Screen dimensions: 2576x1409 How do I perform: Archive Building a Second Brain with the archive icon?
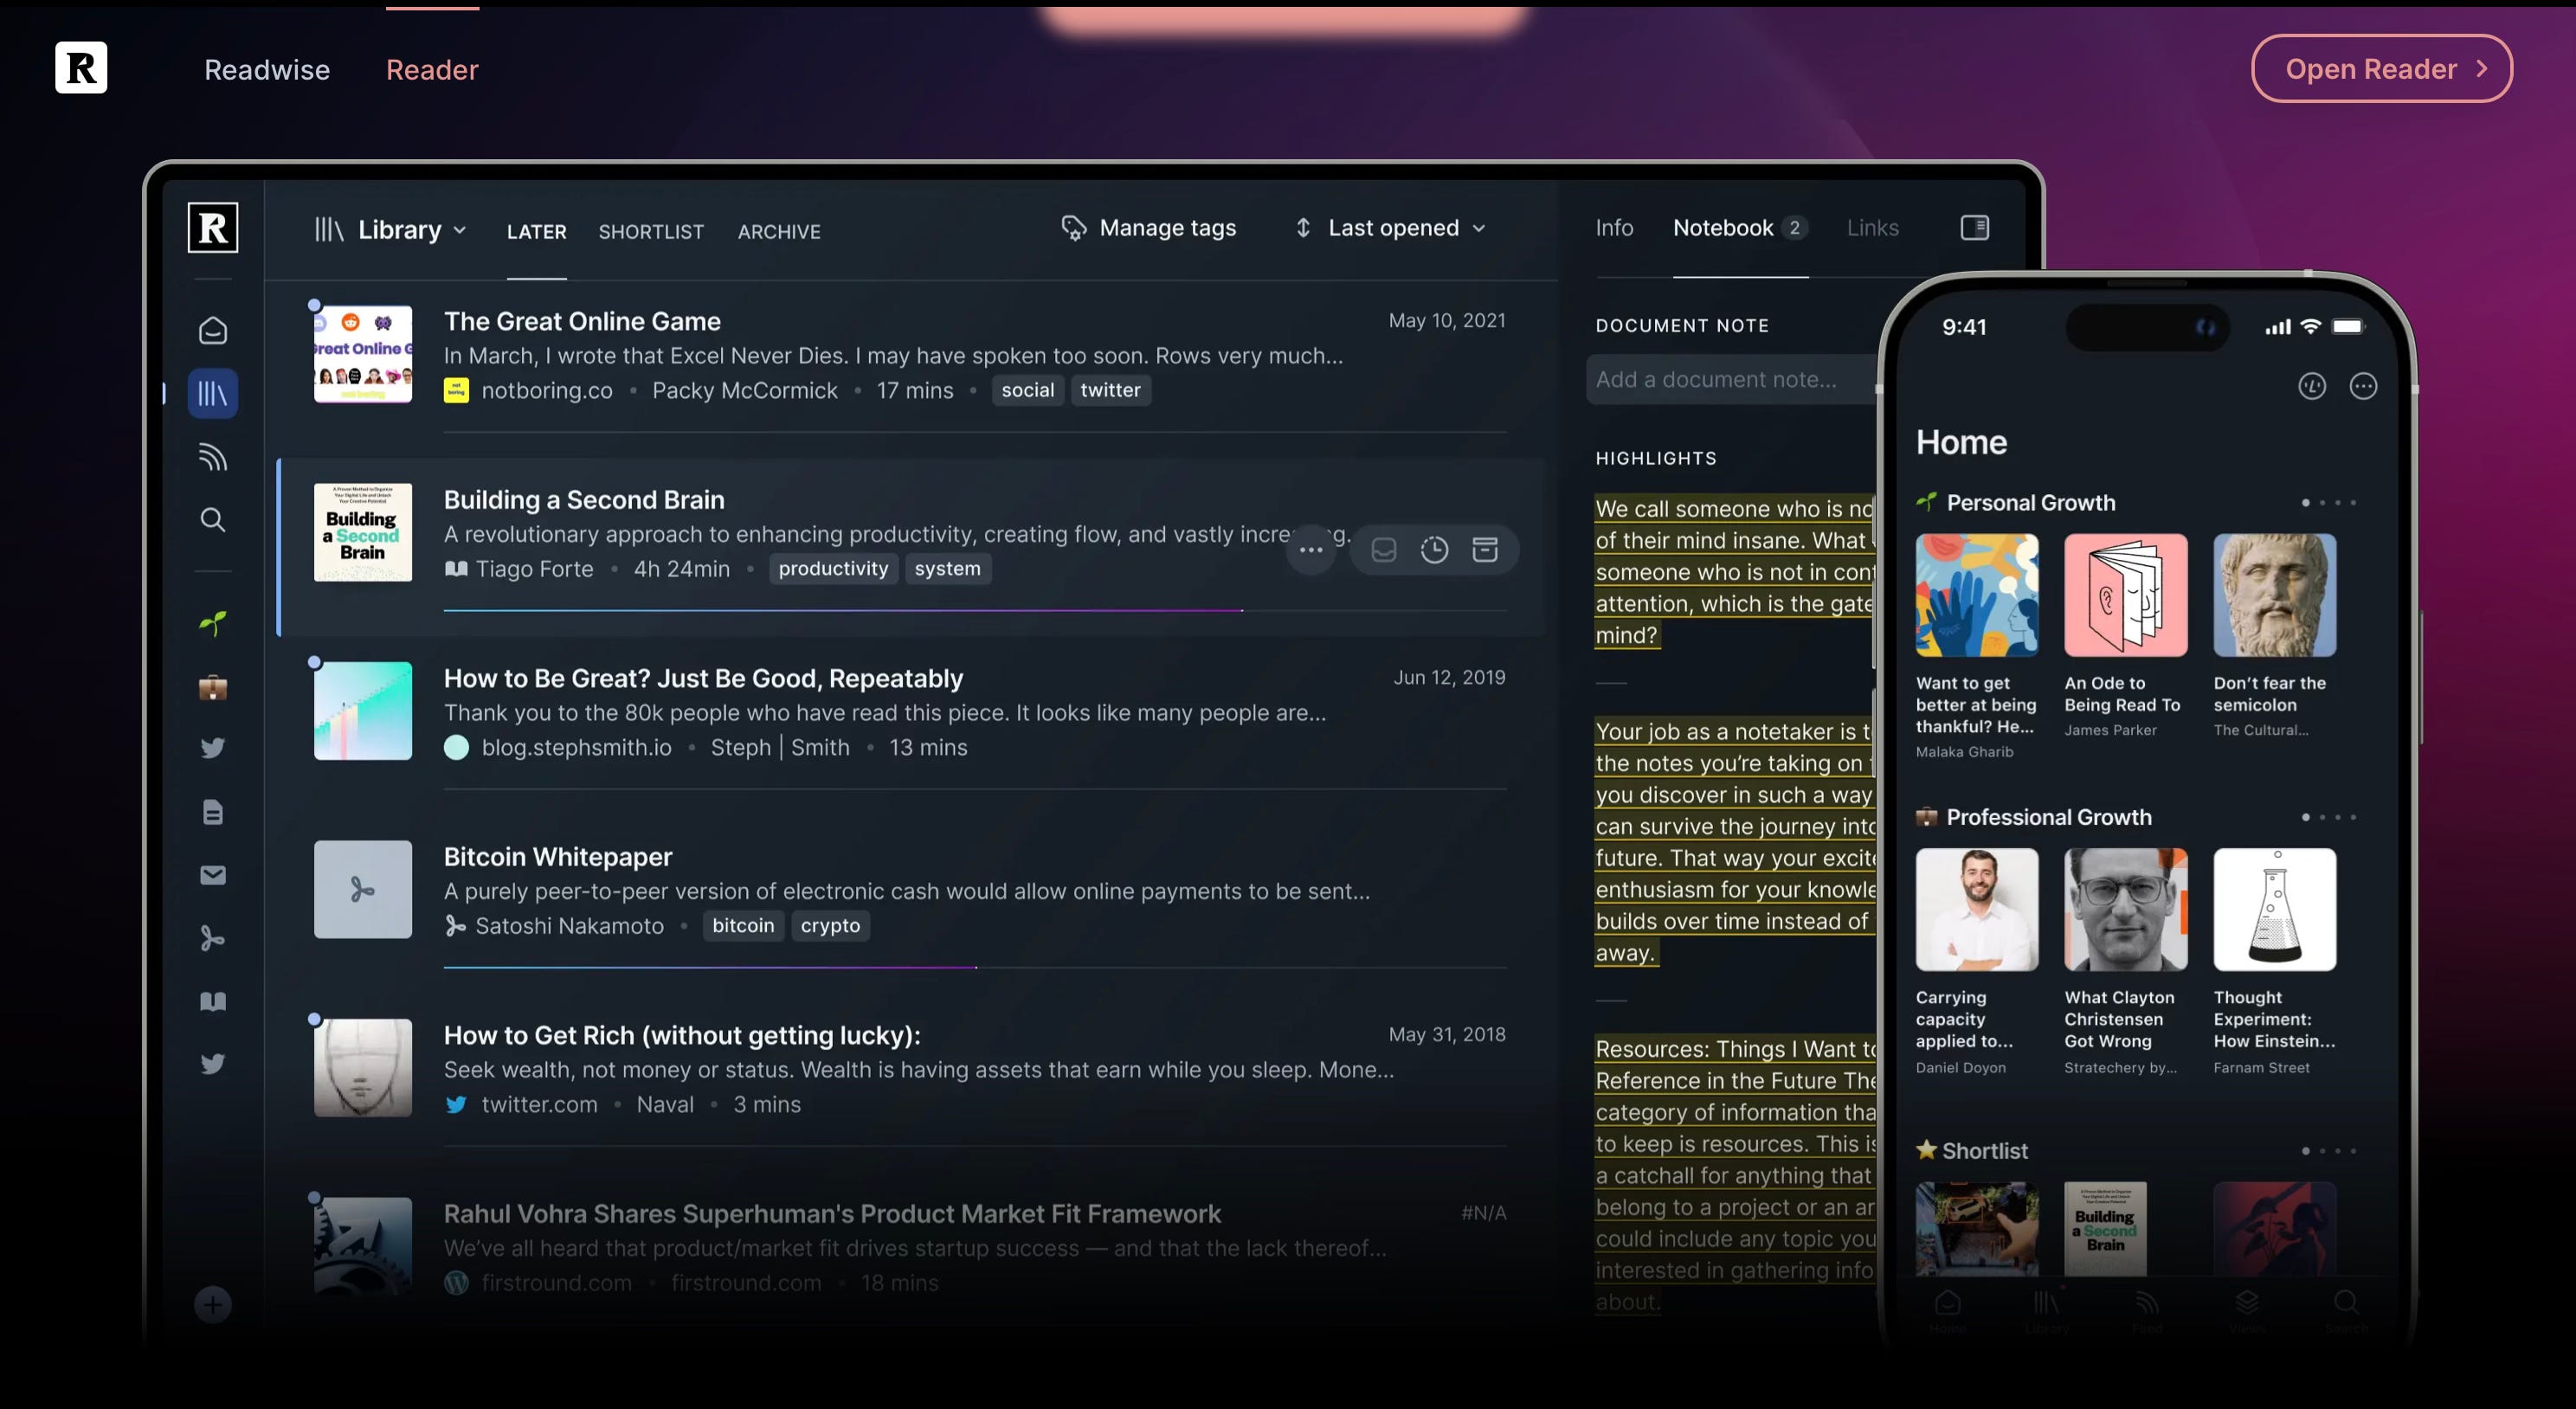(1485, 550)
